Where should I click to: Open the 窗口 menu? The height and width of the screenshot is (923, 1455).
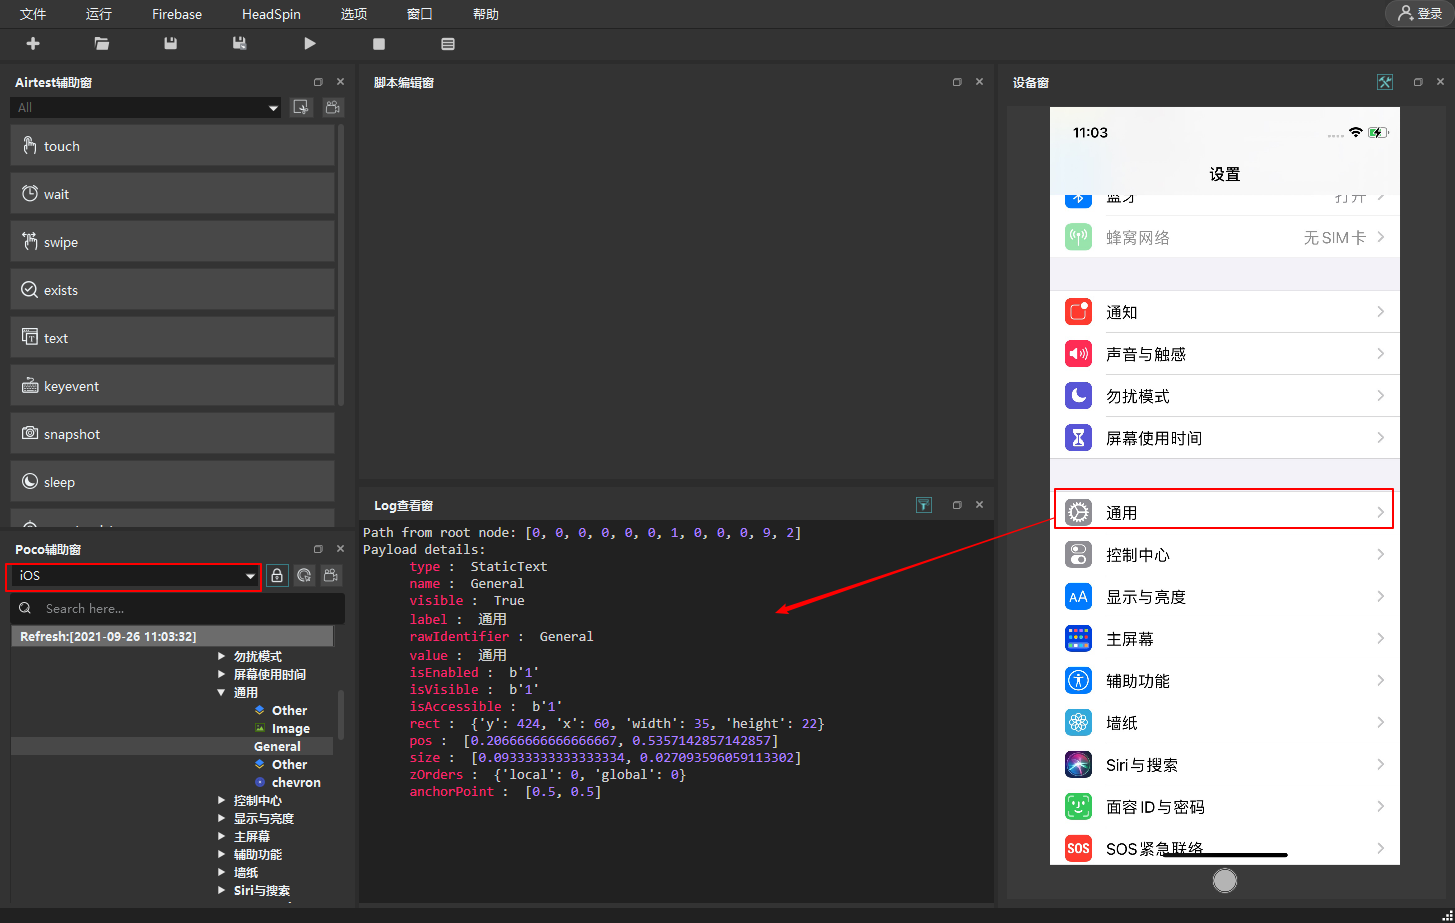[420, 14]
